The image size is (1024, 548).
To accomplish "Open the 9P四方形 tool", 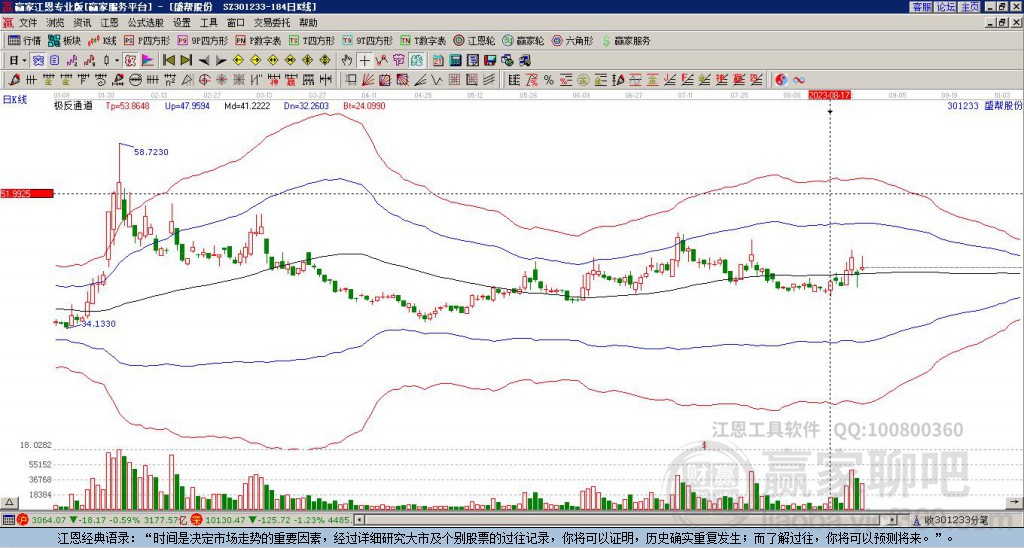I will tap(202, 40).
